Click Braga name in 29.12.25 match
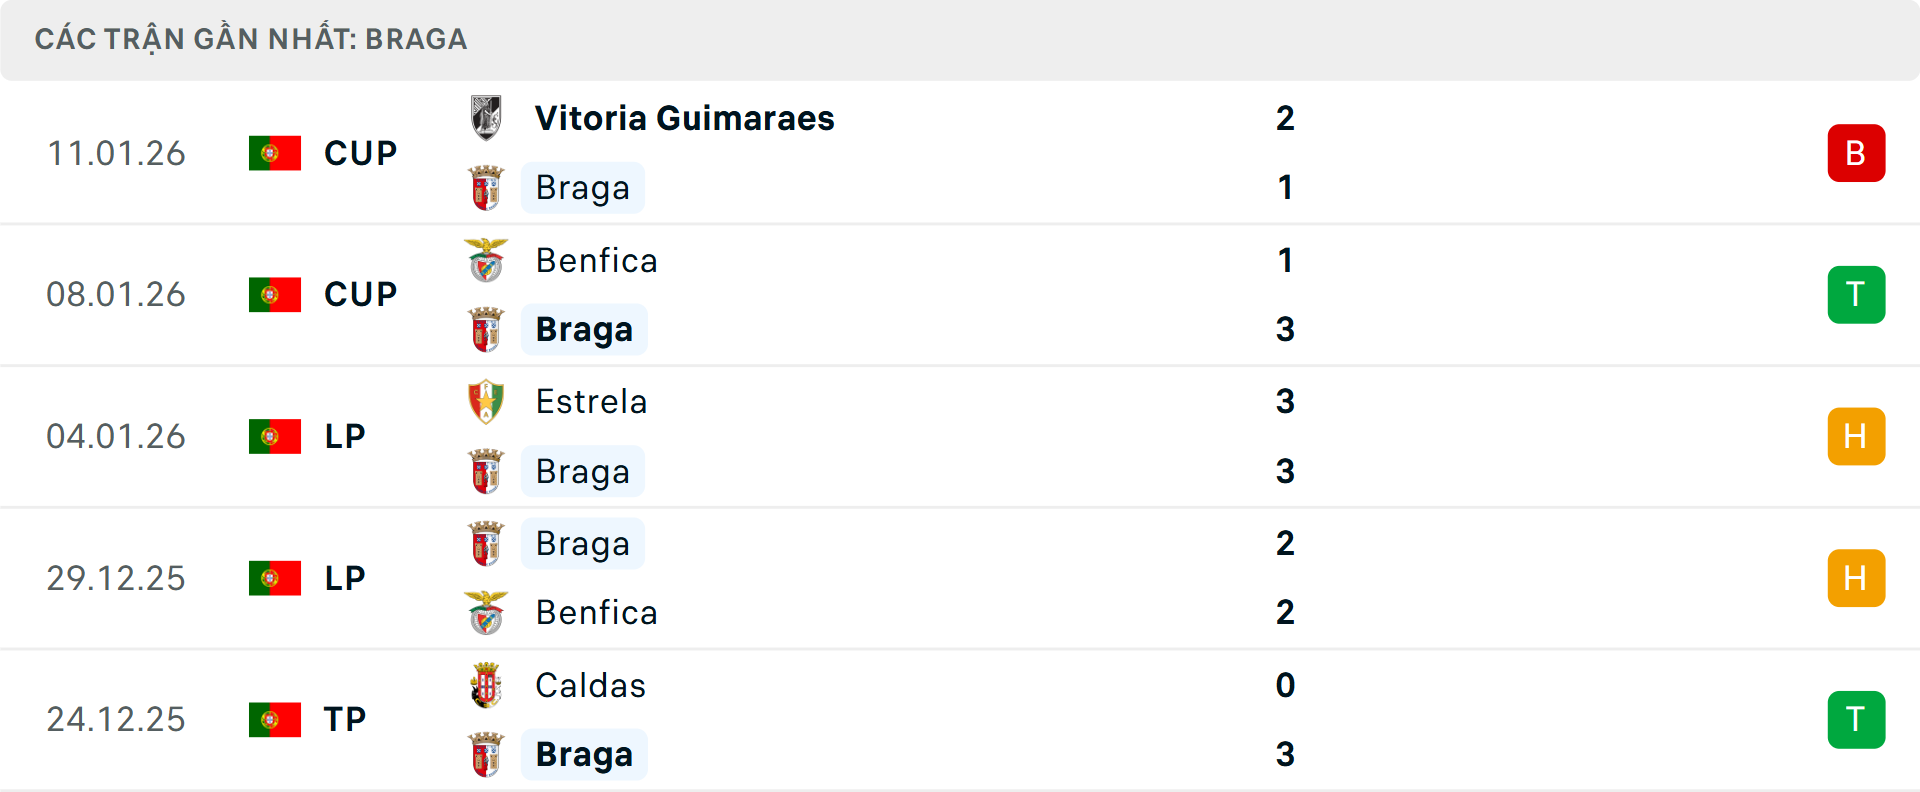 tap(582, 544)
